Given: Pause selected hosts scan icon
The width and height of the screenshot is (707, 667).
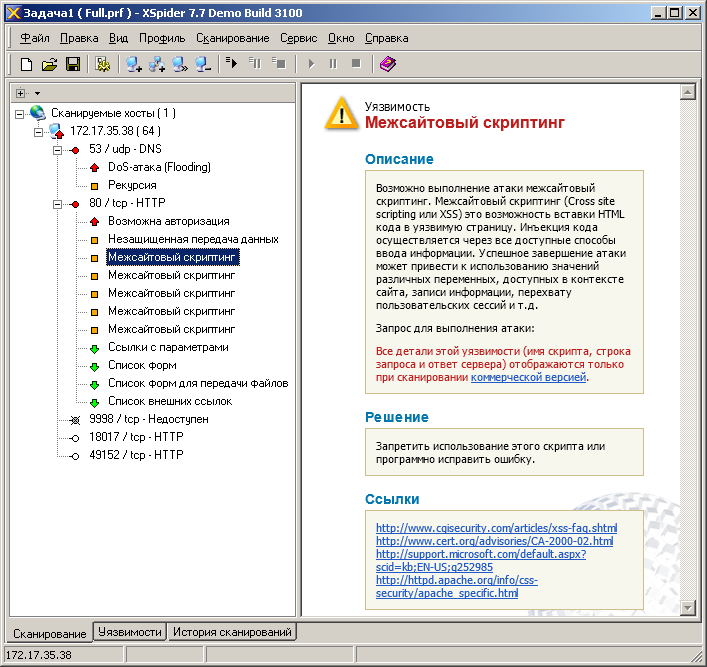Looking at the screenshot, I should [255, 64].
